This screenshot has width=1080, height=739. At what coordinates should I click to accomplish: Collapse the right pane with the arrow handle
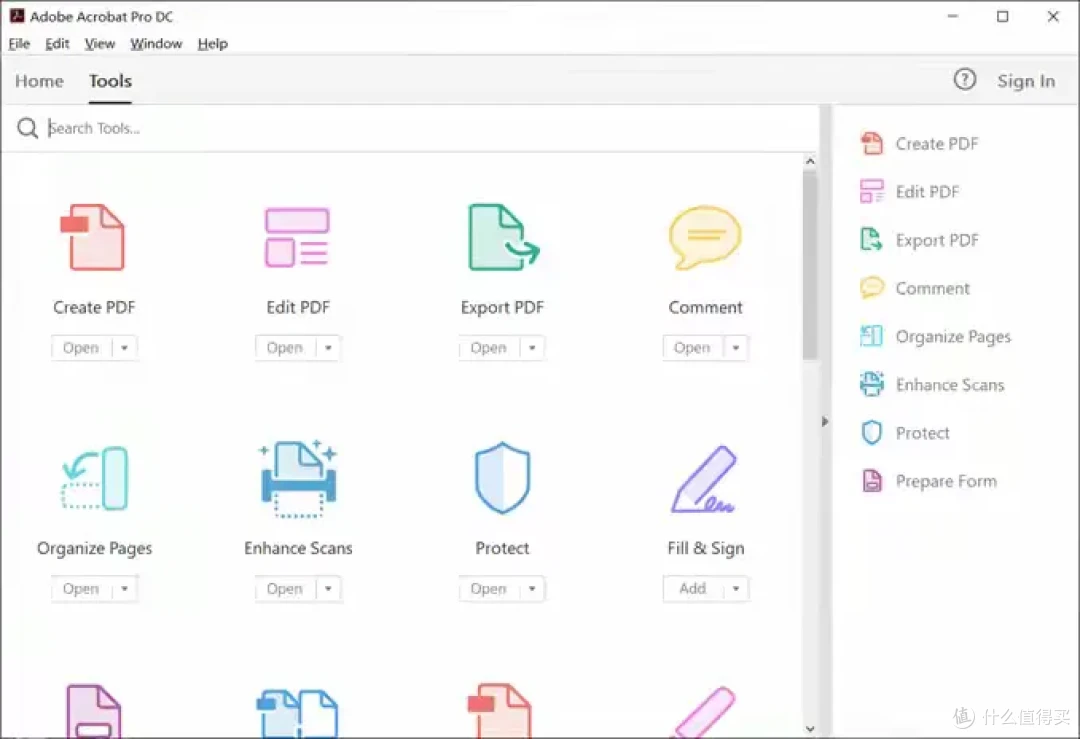[824, 421]
